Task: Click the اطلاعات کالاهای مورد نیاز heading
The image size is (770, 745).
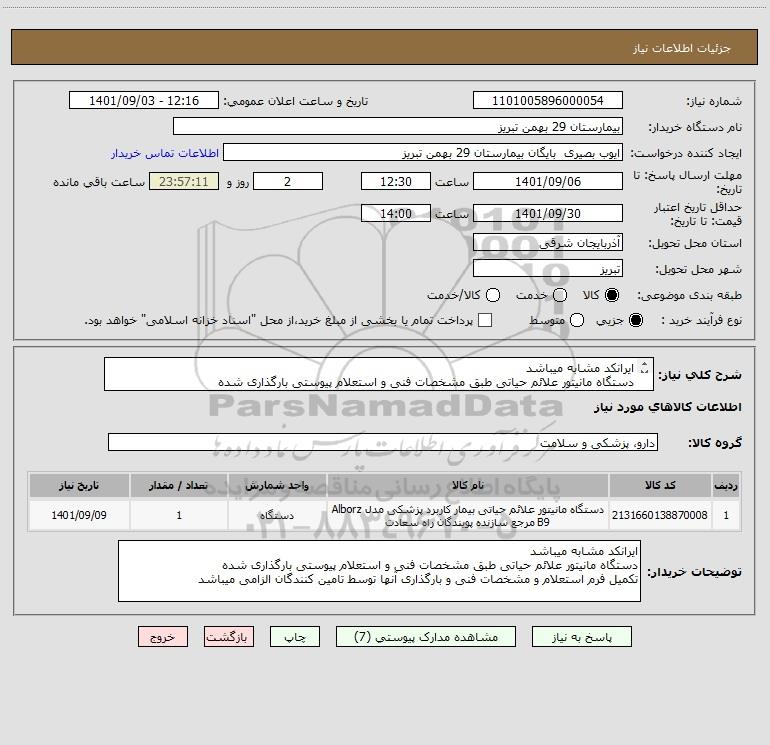Action: coord(667,407)
